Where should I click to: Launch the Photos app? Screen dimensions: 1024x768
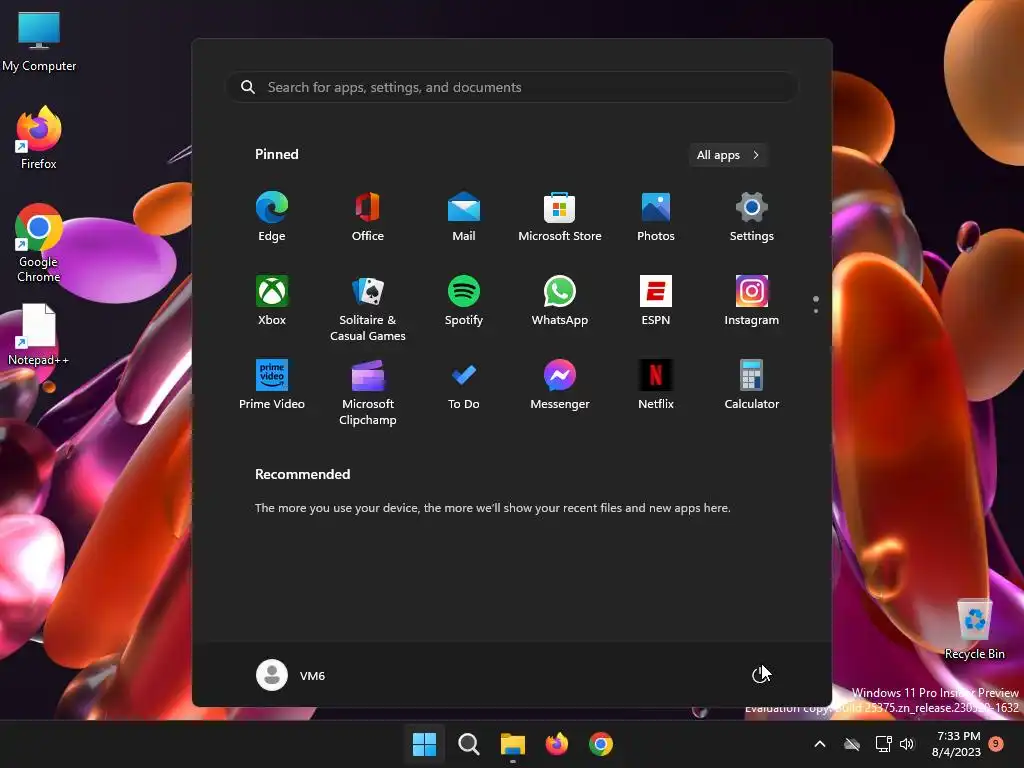coord(656,217)
